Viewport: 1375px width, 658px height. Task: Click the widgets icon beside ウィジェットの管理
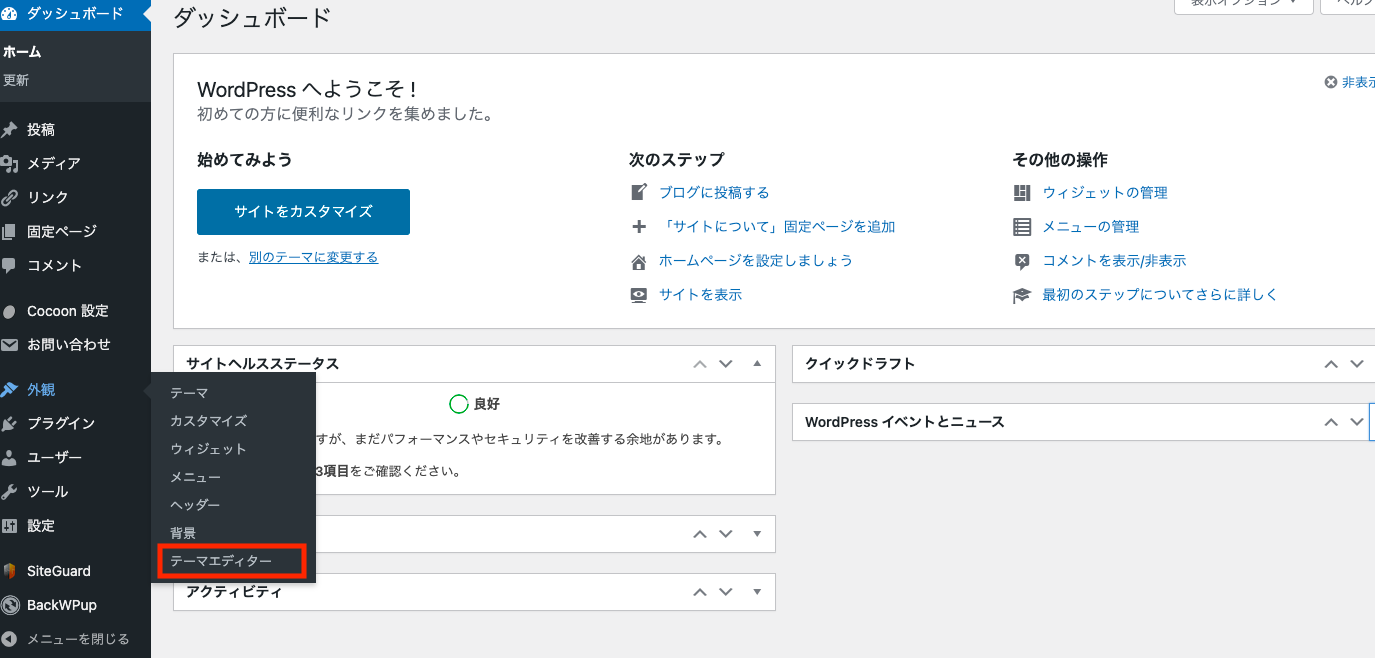click(x=1022, y=192)
